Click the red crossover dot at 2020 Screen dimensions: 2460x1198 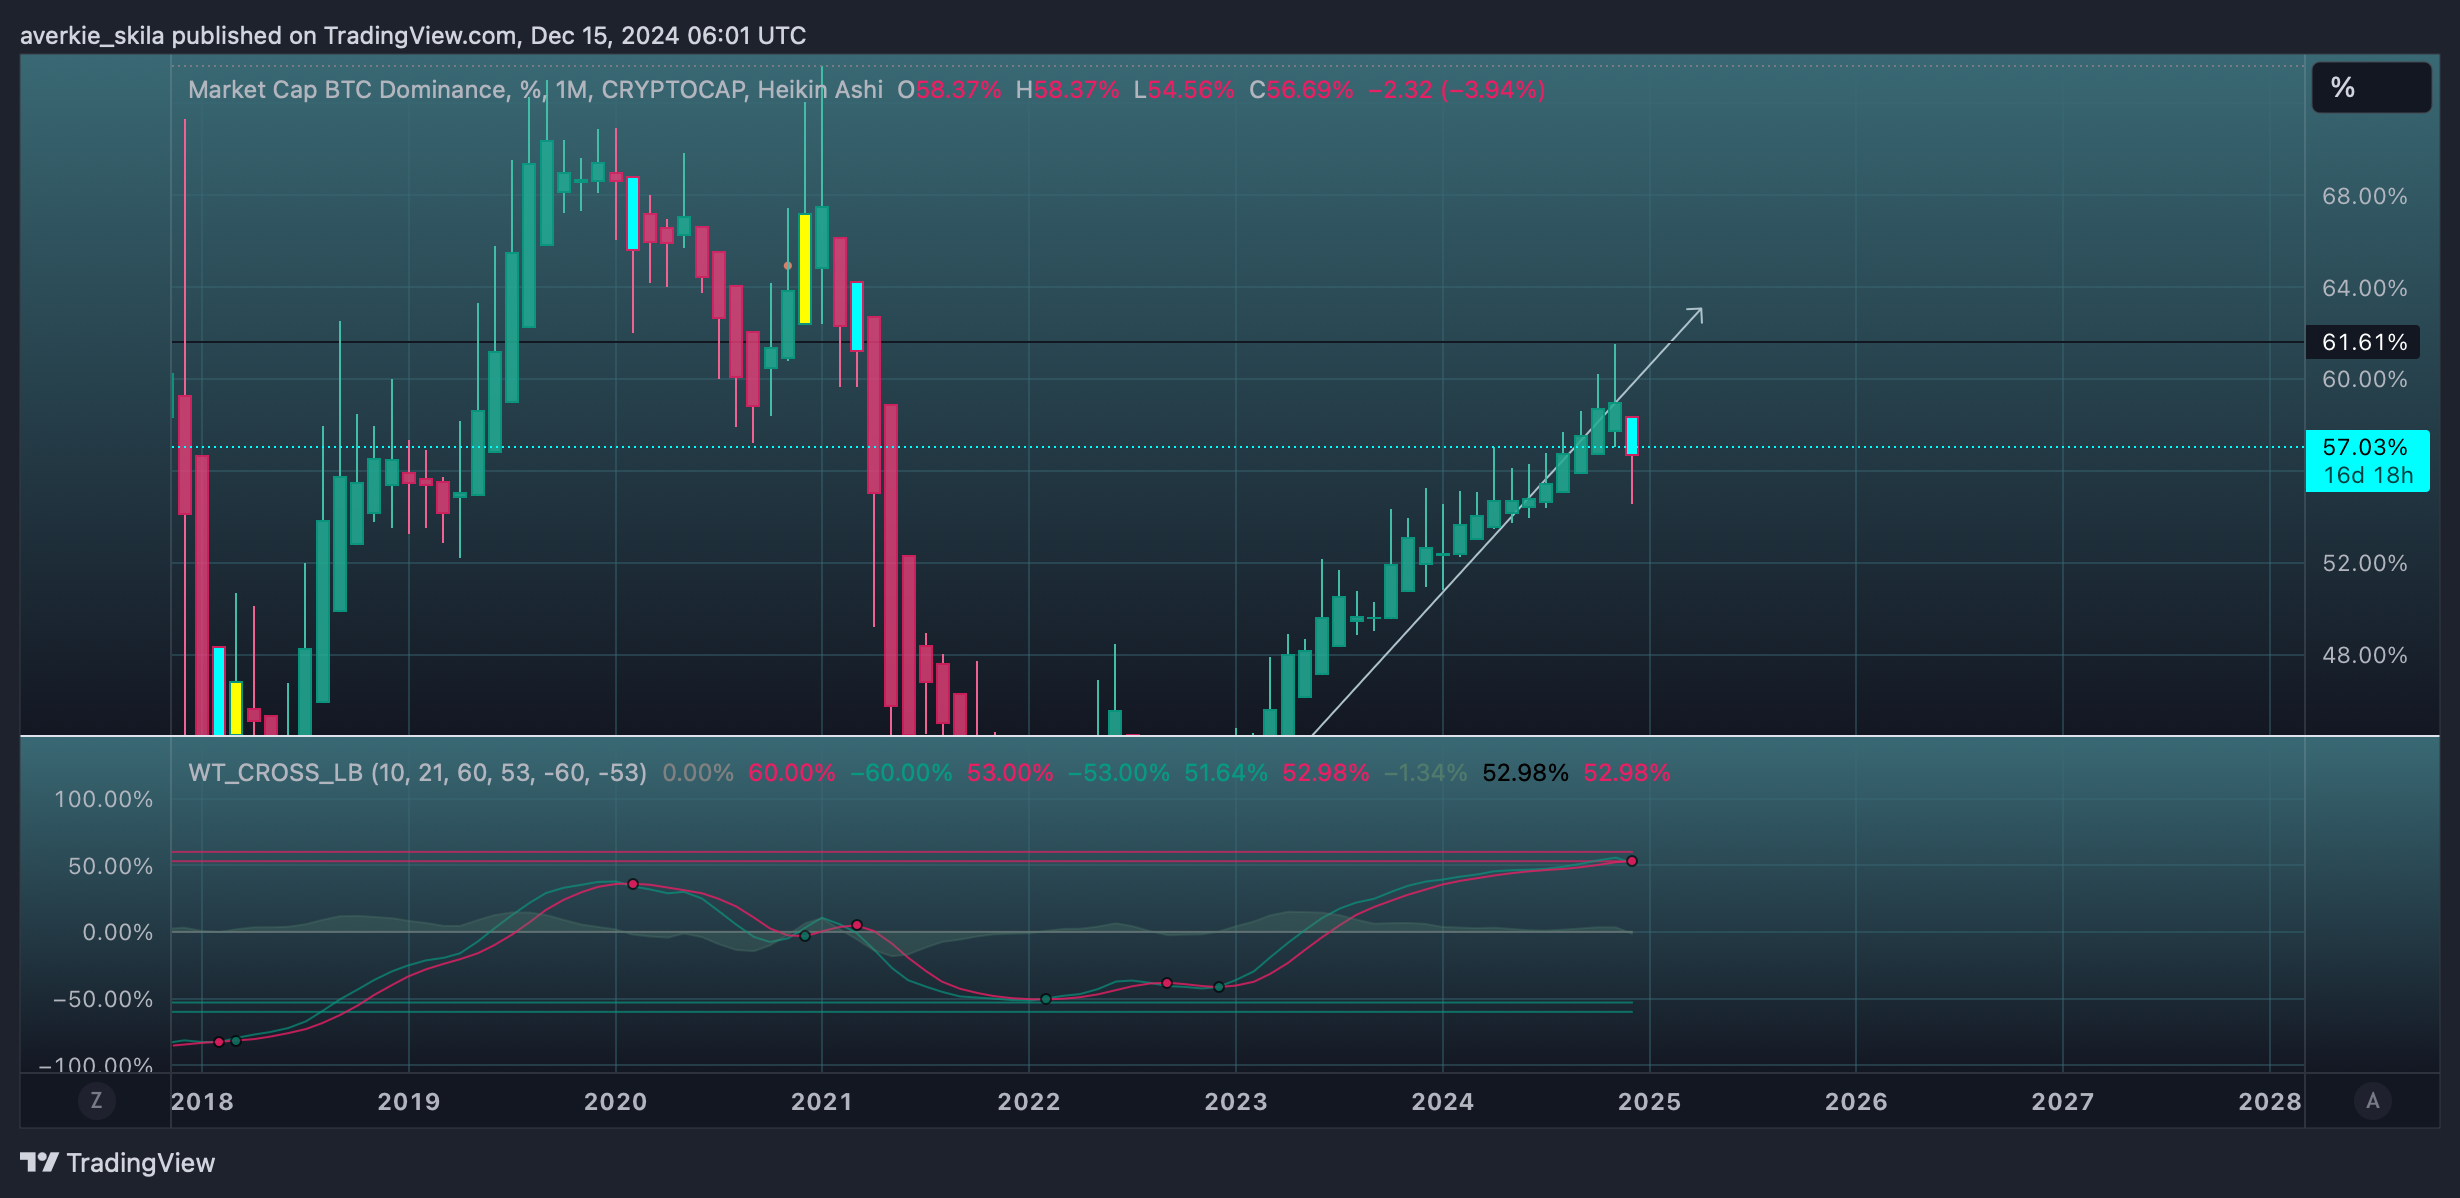tap(633, 884)
